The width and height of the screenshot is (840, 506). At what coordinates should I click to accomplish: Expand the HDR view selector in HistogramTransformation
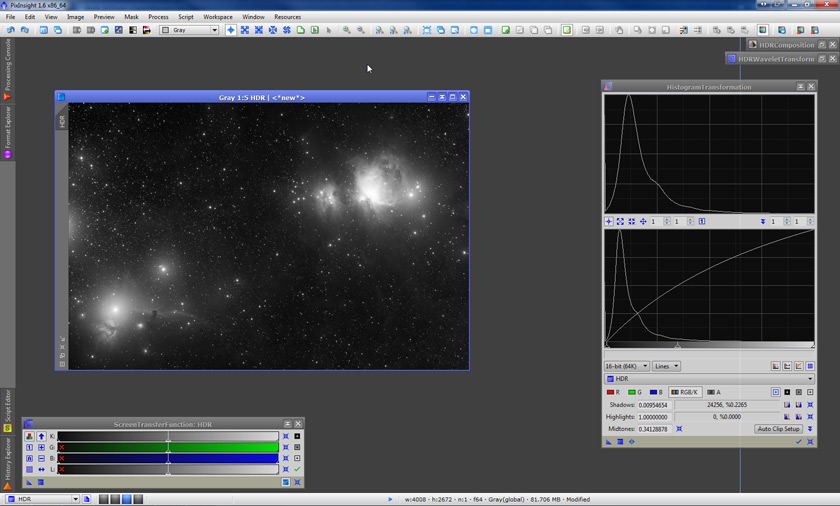(709, 379)
